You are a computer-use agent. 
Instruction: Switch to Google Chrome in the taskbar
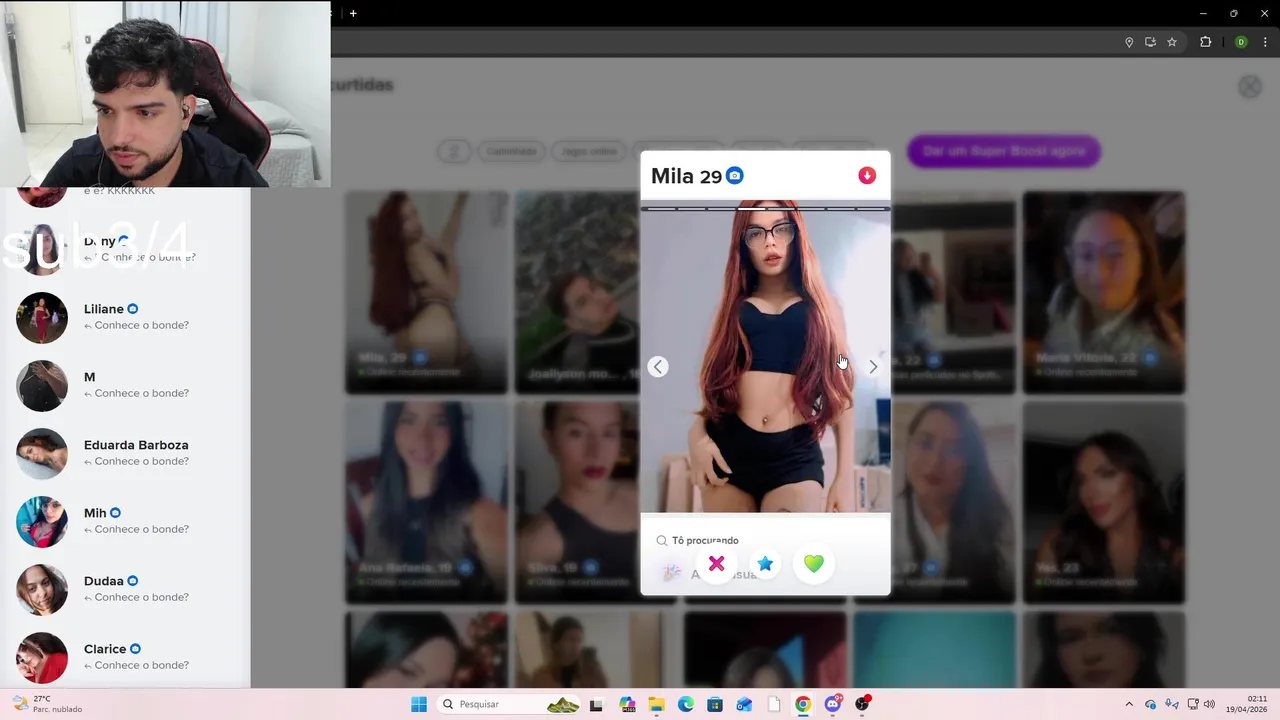(803, 704)
